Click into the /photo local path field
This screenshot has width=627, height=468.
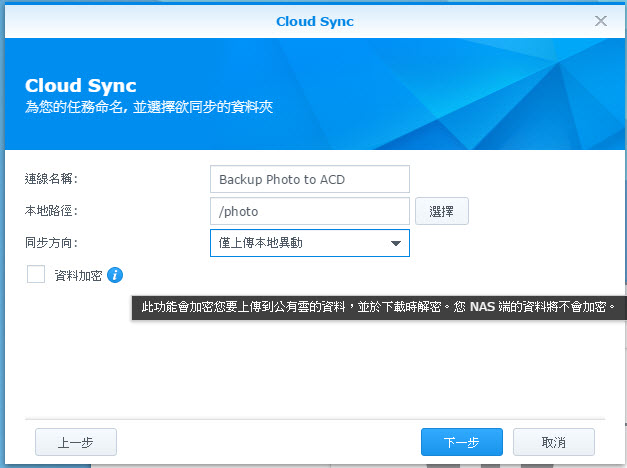[x=310, y=211]
